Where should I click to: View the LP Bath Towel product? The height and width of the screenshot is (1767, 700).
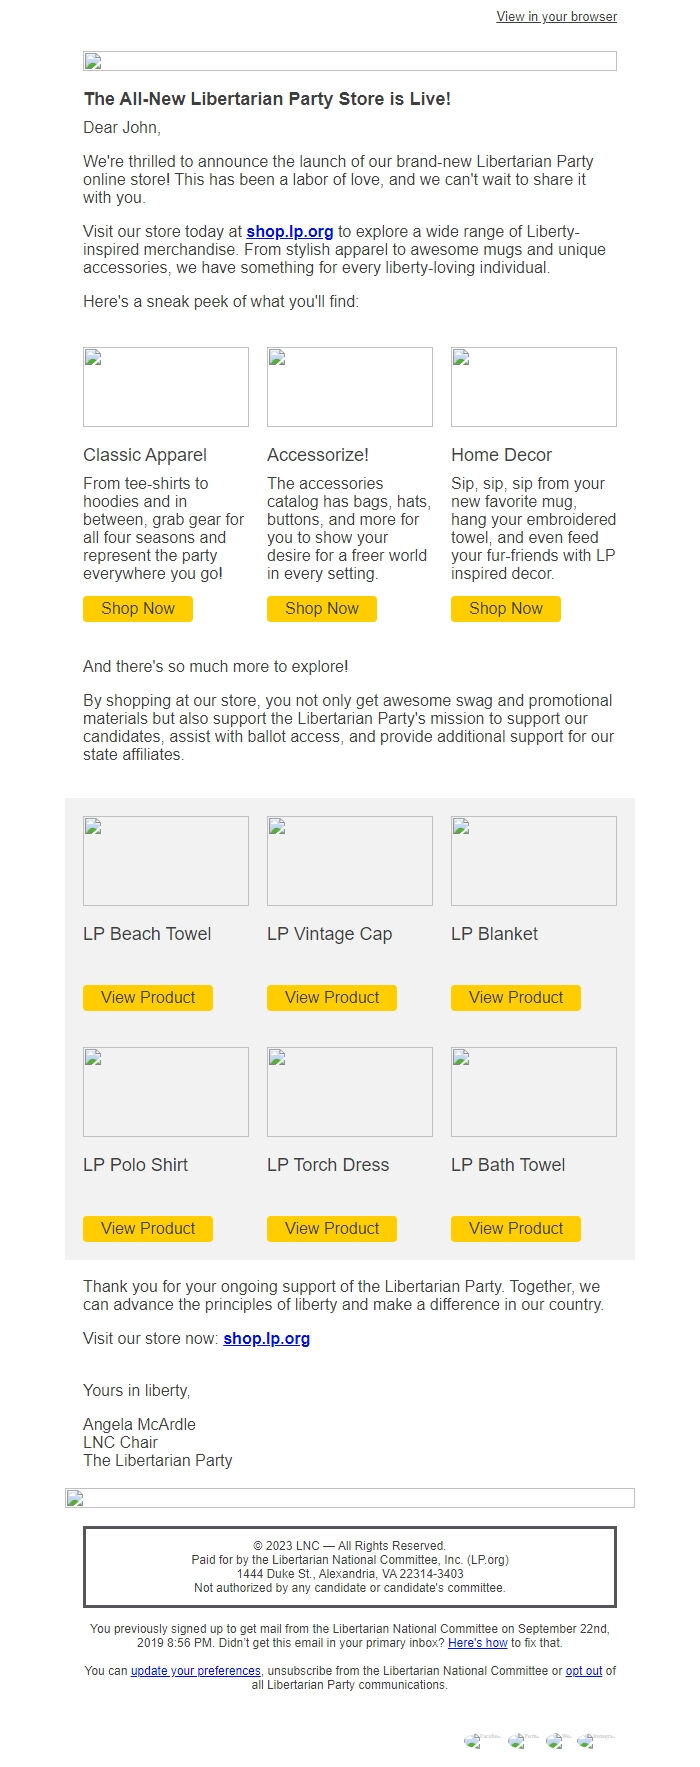[515, 1228]
